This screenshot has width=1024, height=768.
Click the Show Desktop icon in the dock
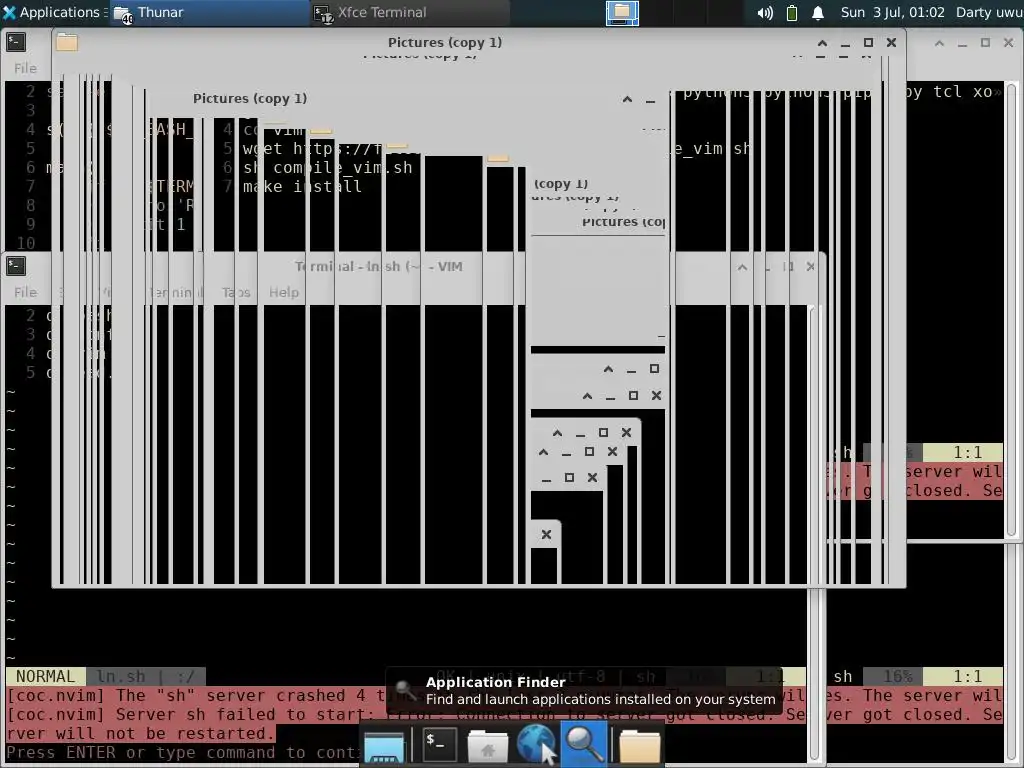tap(384, 747)
